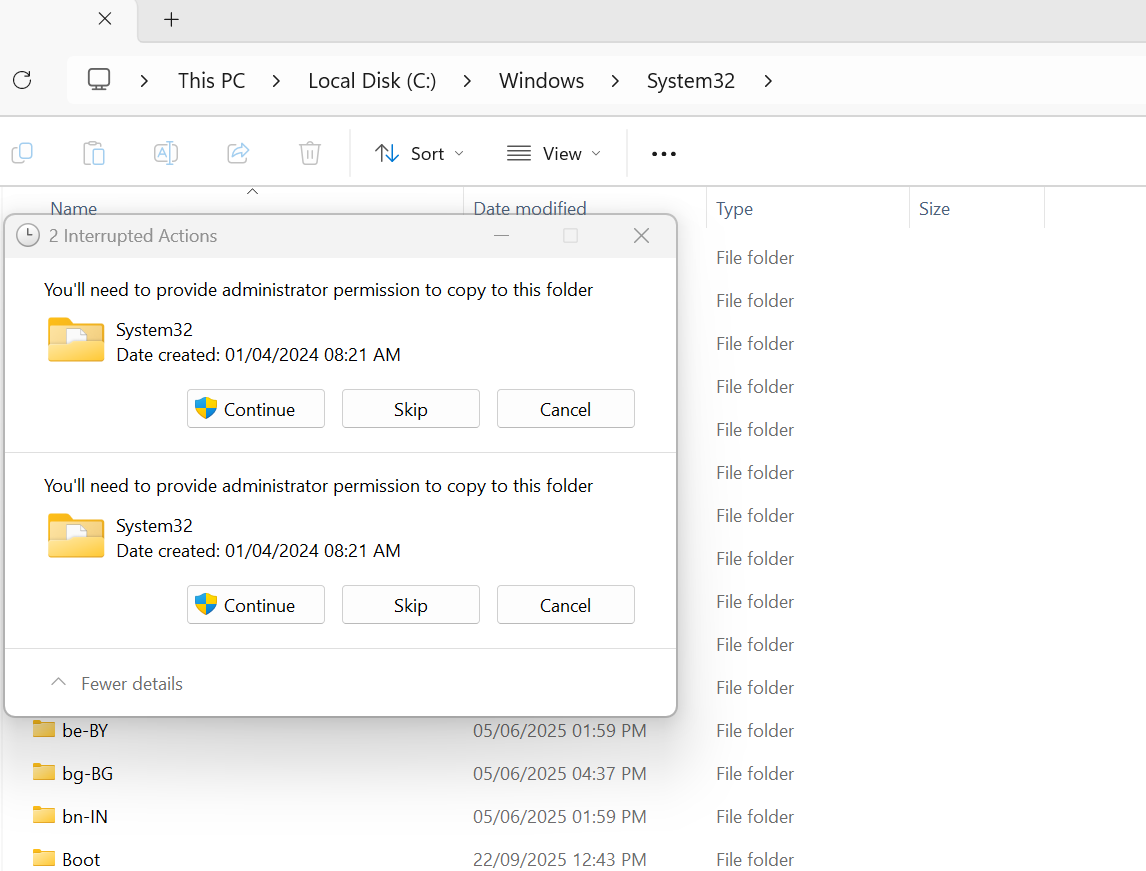The width and height of the screenshot is (1146, 871).
Task: Click the Delete trash can icon
Action: pyautogui.click(x=310, y=153)
